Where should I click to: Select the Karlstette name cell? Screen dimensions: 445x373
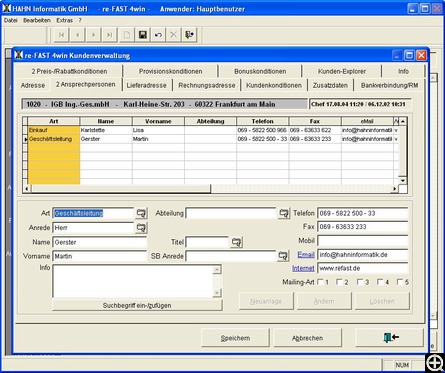[x=106, y=130]
